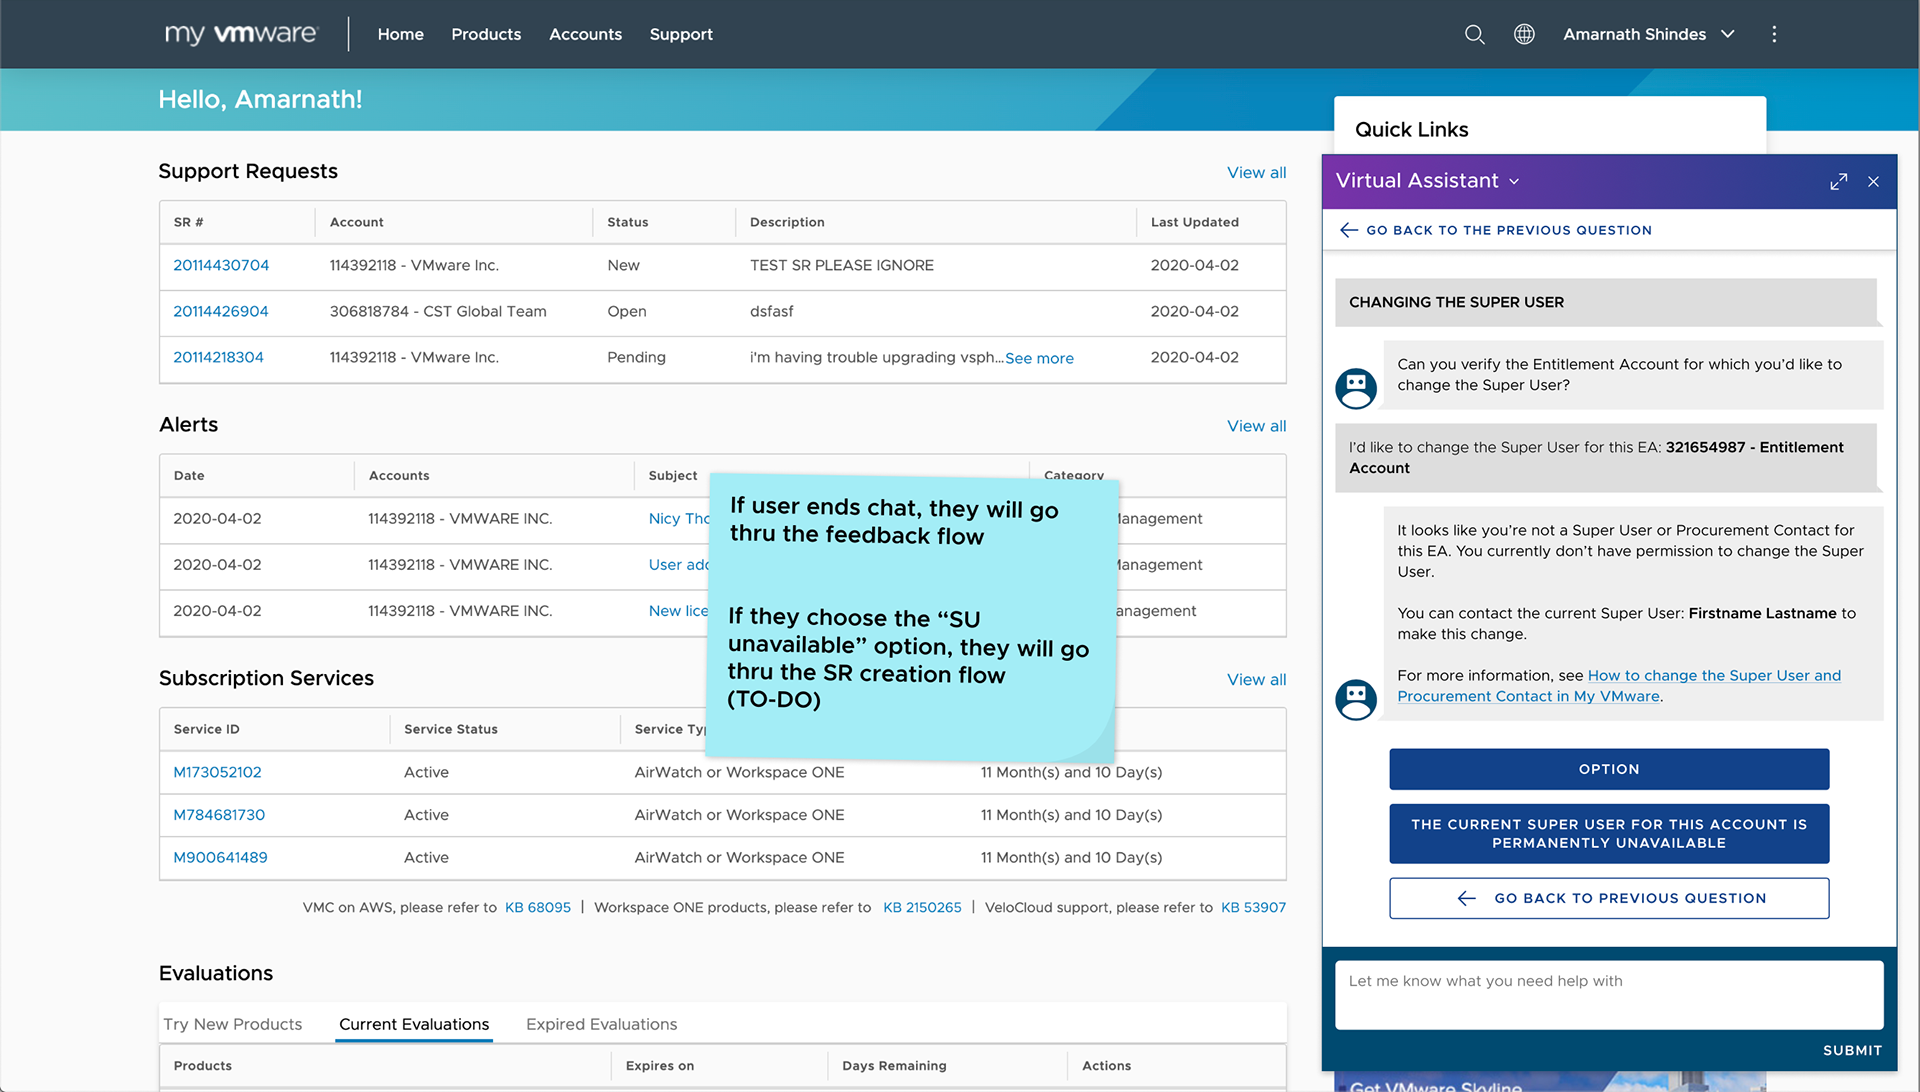Focus the chat message input box

1608,995
